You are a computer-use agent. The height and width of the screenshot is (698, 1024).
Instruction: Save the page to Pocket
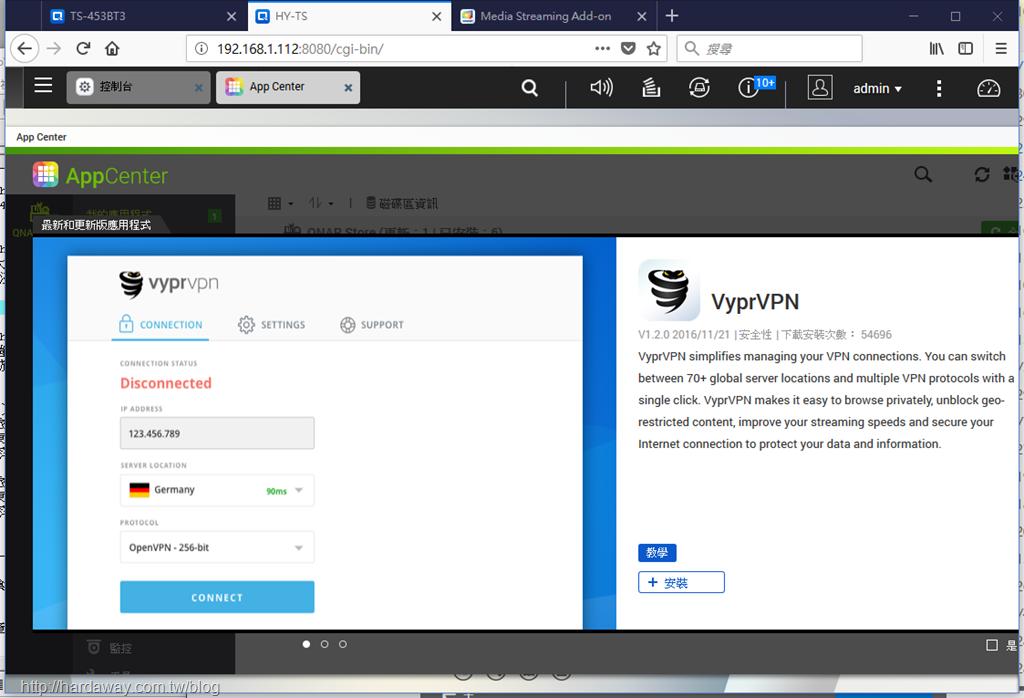tap(628, 48)
